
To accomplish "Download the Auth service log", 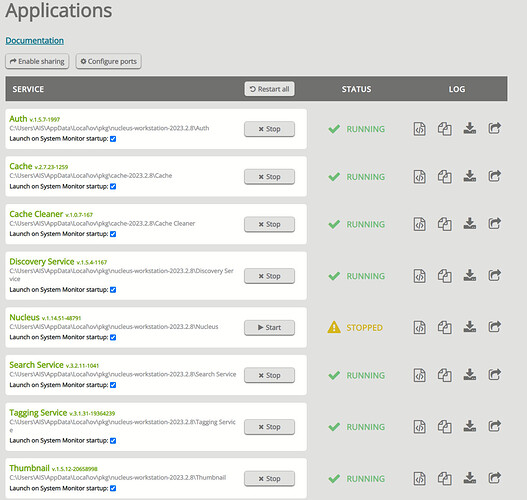I will 470,128.
